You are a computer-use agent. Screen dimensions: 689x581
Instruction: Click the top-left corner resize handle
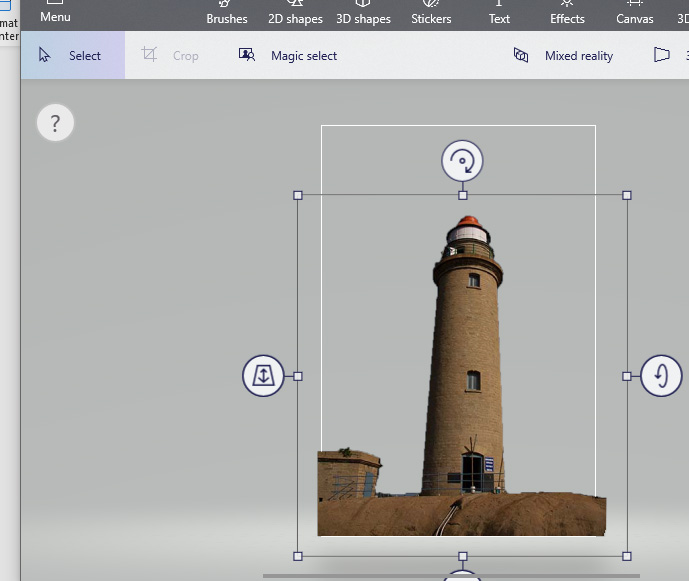coord(298,195)
